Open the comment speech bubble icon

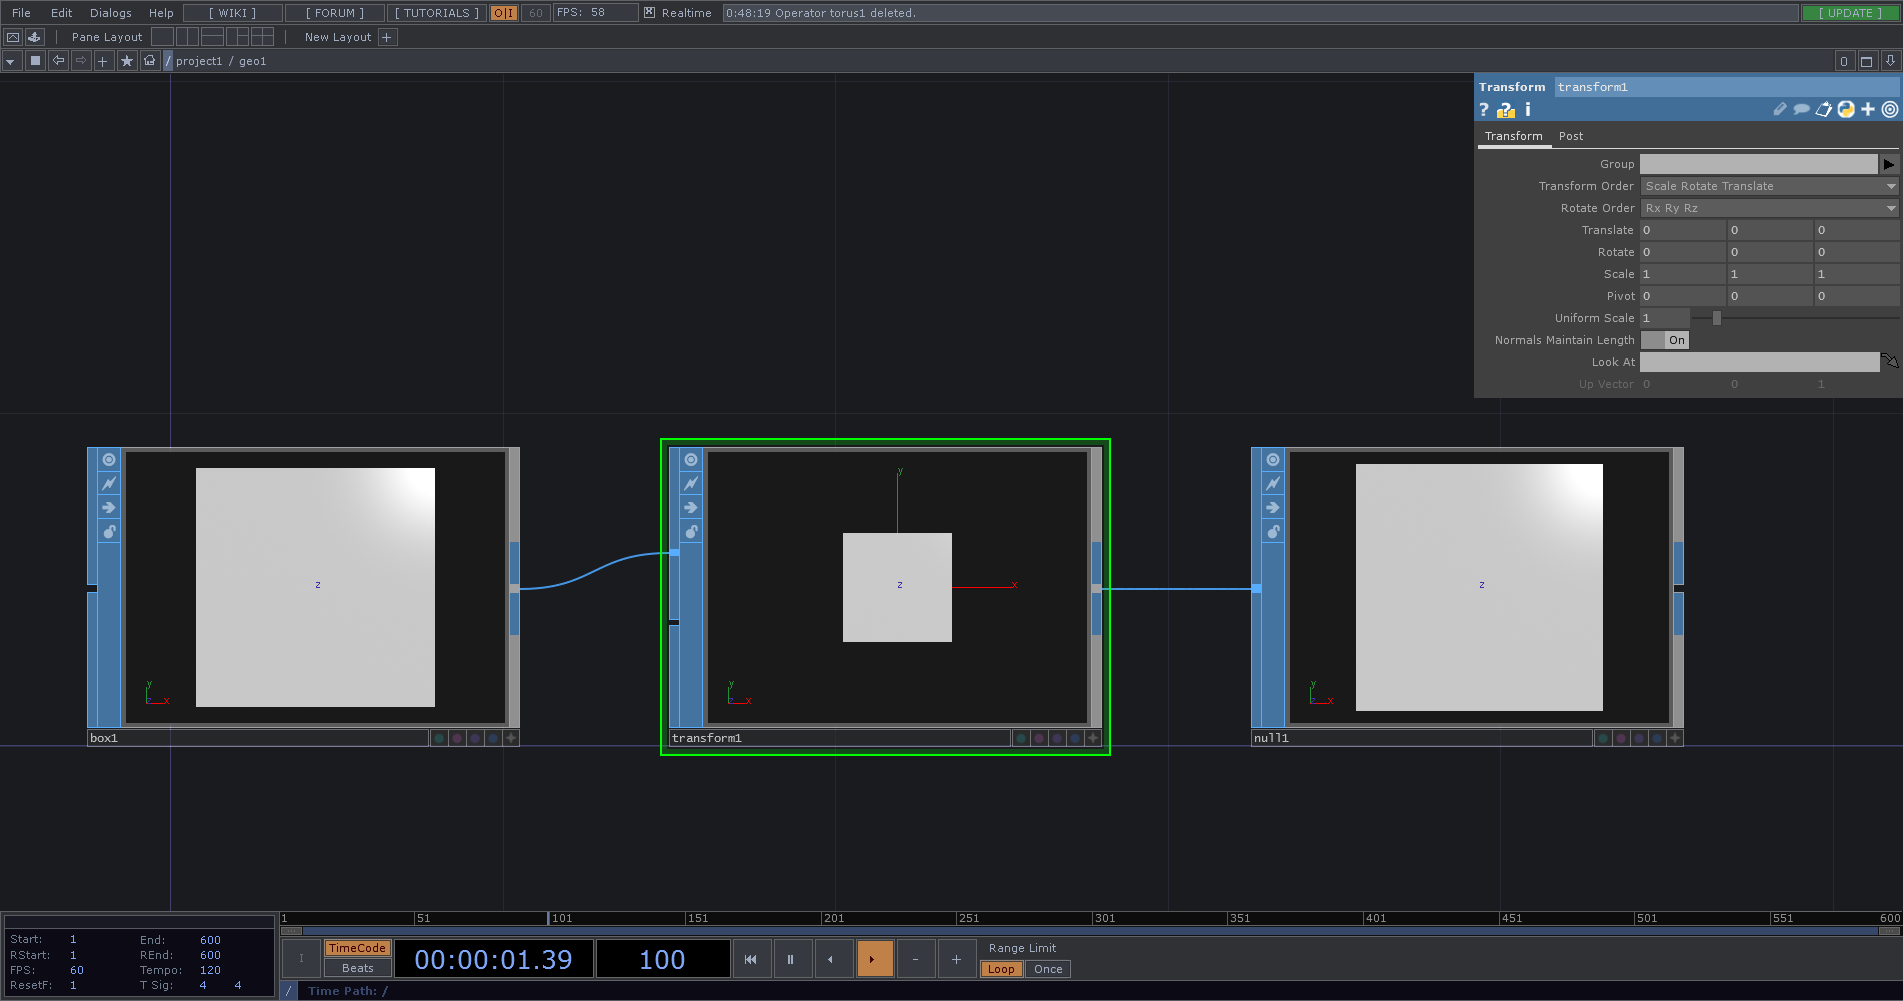[x=1801, y=110]
